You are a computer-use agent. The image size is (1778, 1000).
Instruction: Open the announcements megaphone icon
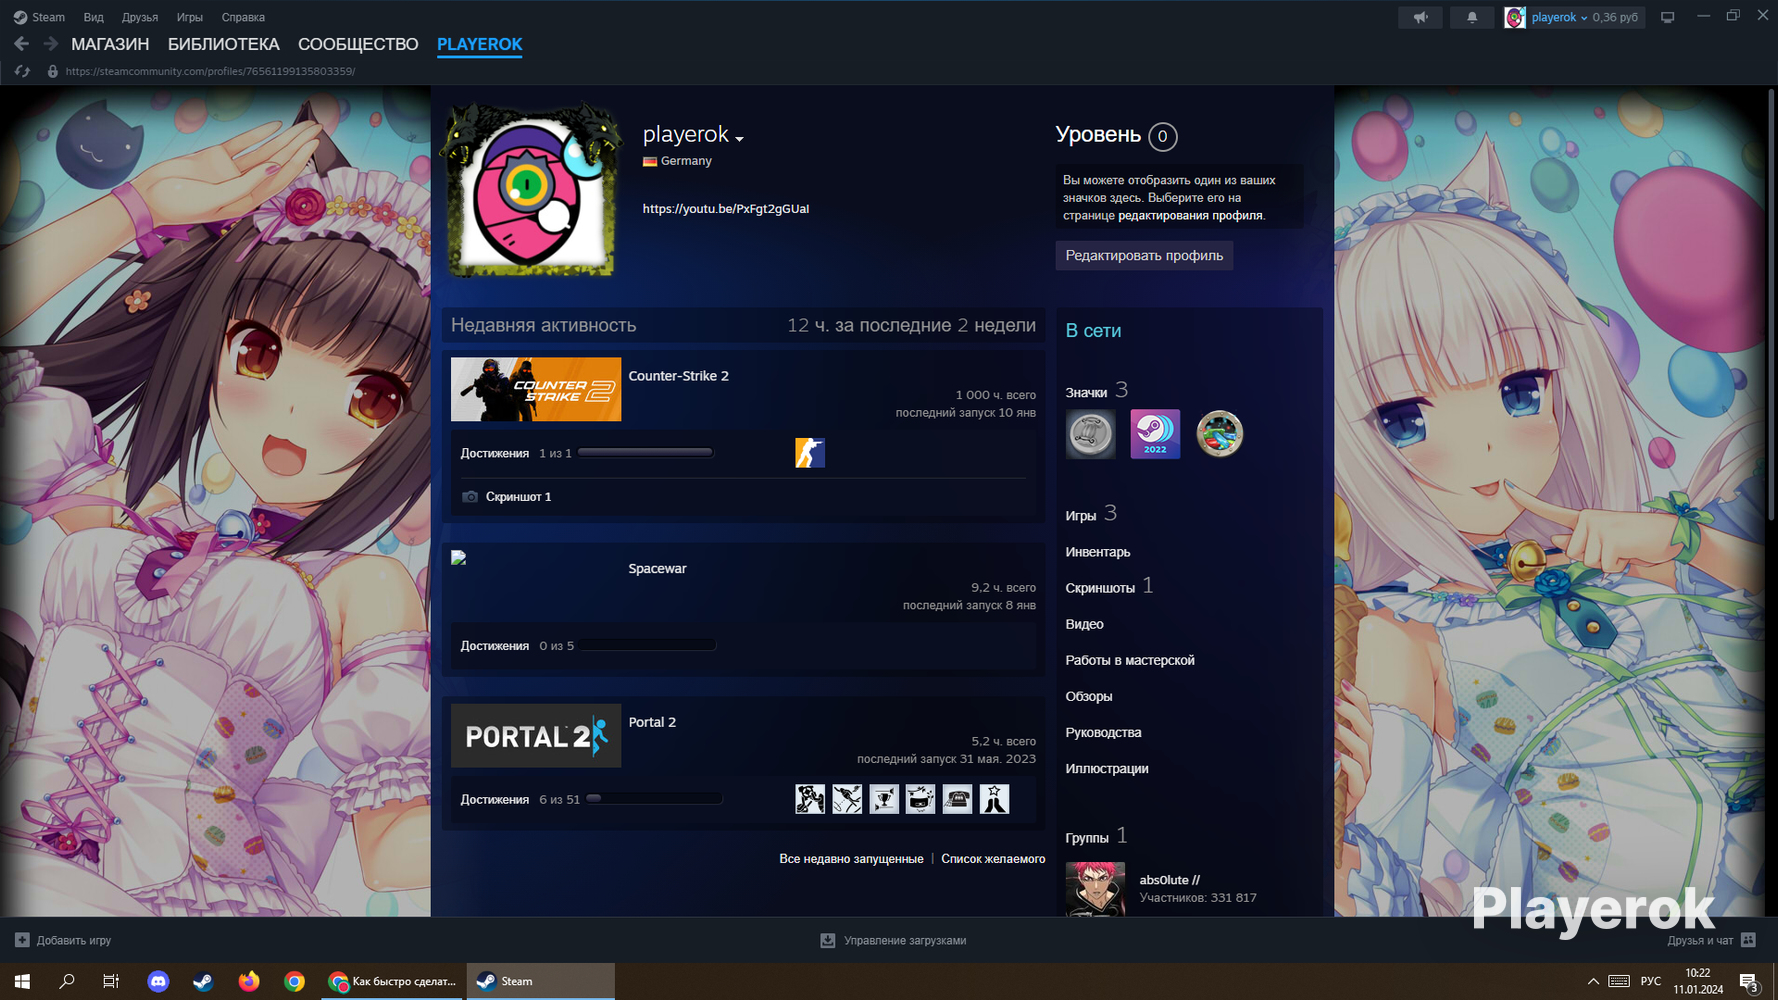pos(1420,17)
